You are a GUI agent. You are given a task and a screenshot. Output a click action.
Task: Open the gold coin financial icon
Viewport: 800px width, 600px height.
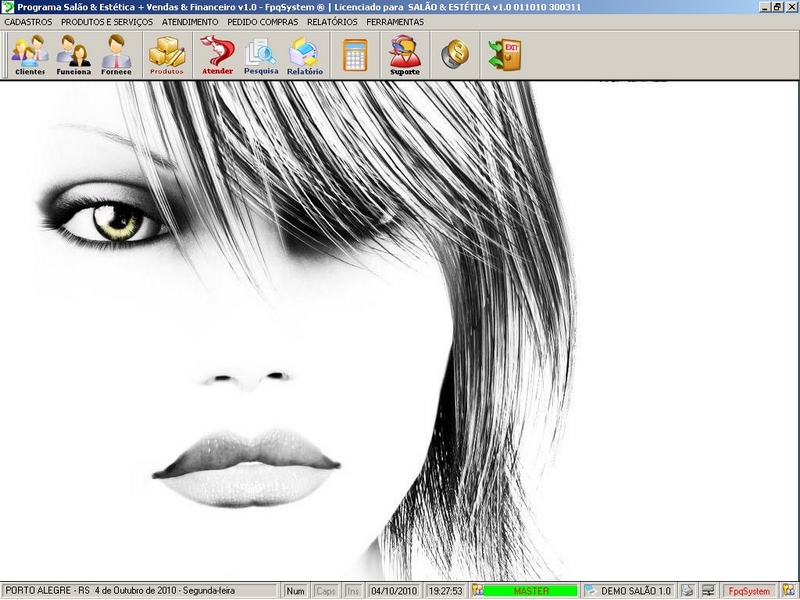coord(455,54)
